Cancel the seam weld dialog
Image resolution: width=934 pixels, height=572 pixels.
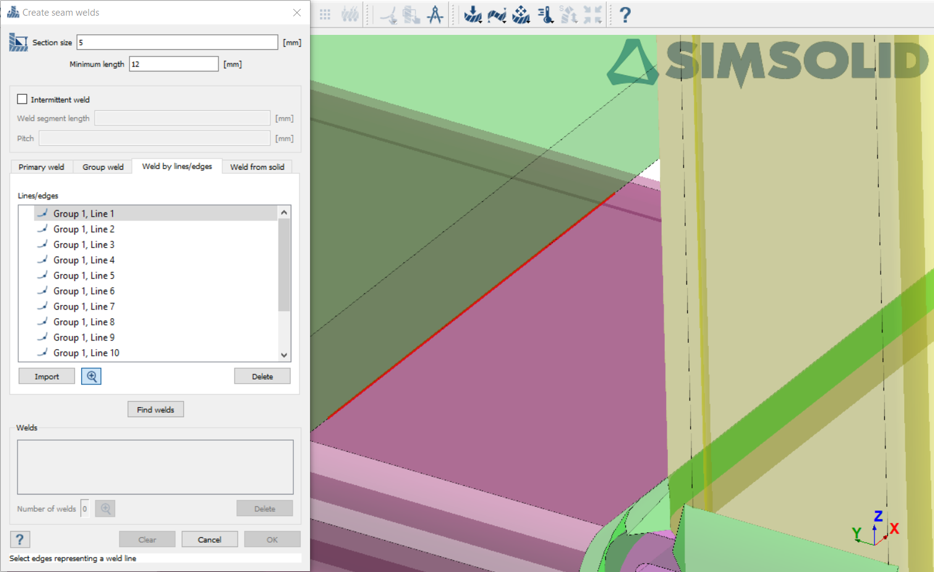coord(209,540)
